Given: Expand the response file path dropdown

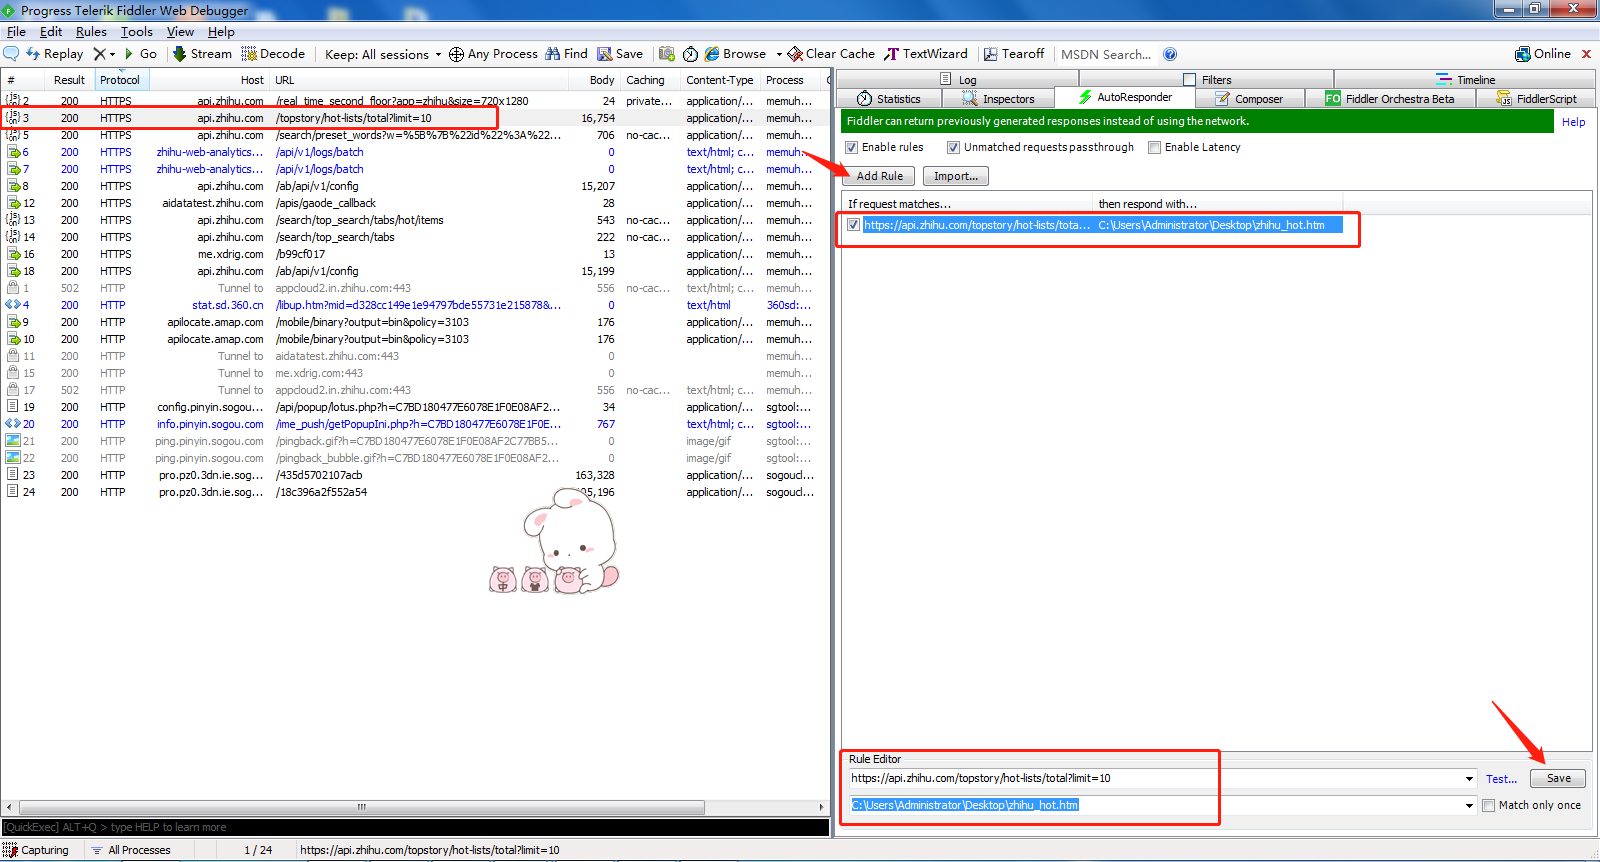Looking at the screenshot, I should (x=1469, y=805).
